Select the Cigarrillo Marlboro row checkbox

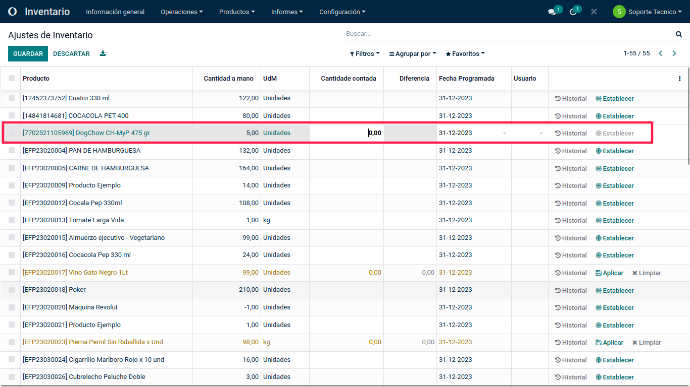[x=11, y=359]
